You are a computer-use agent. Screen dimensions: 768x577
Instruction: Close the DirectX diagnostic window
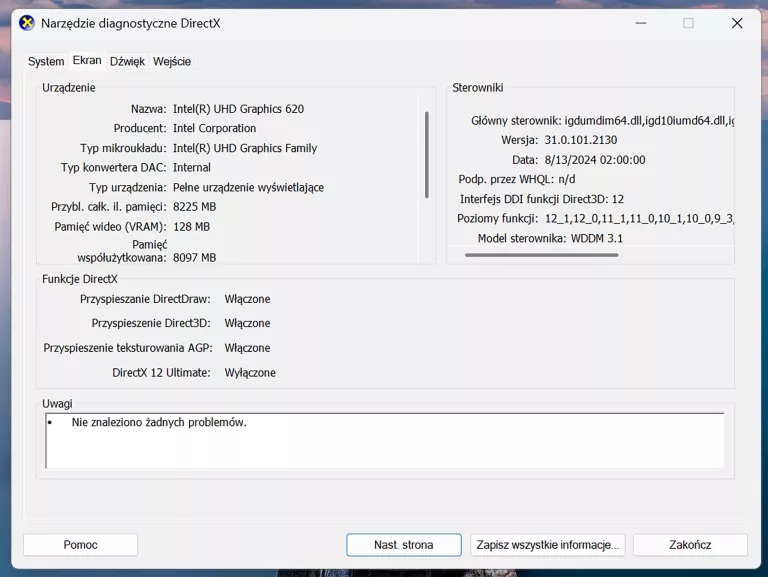coord(737,23)
